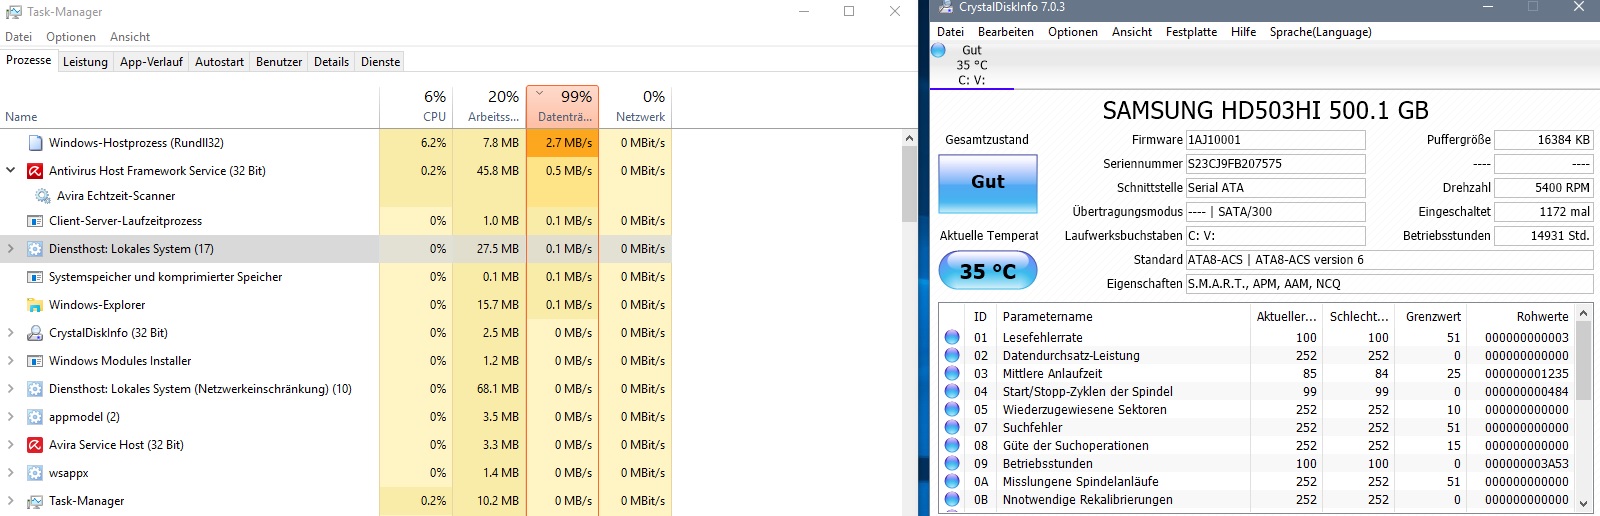Click Betriebsstunden value 14931 Std.
This screenshot has height=516, width=1600.
[1543, 236]
